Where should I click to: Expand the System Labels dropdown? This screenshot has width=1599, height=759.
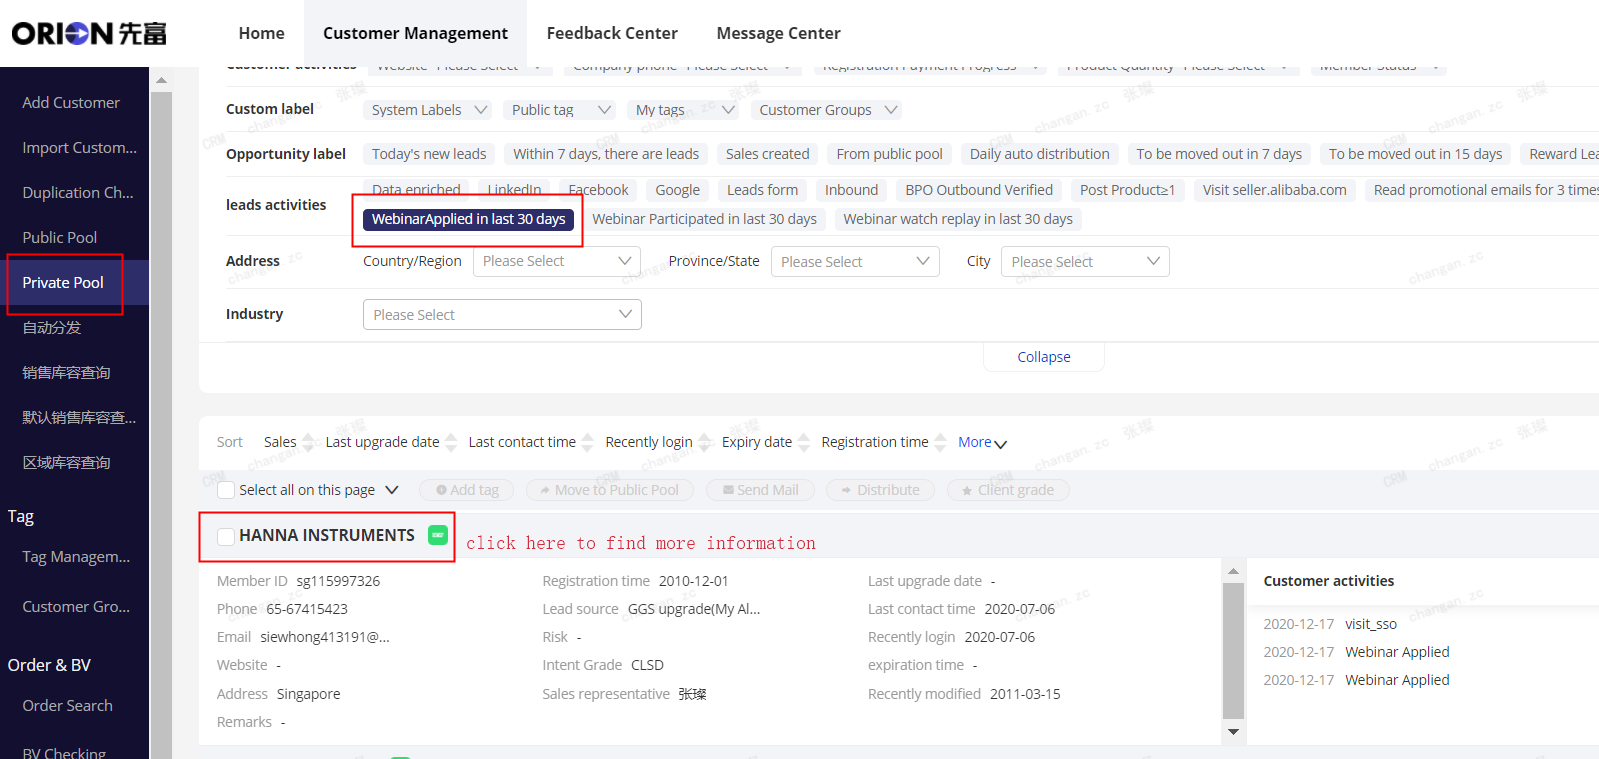[429, 110]
